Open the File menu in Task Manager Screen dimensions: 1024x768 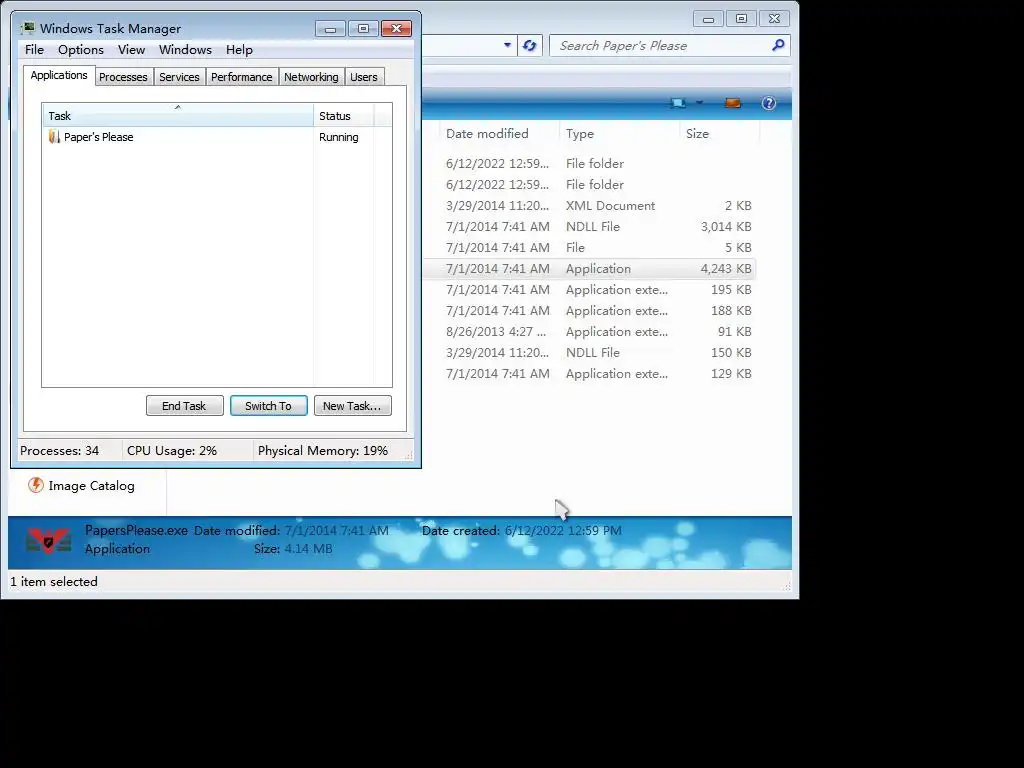34,50
